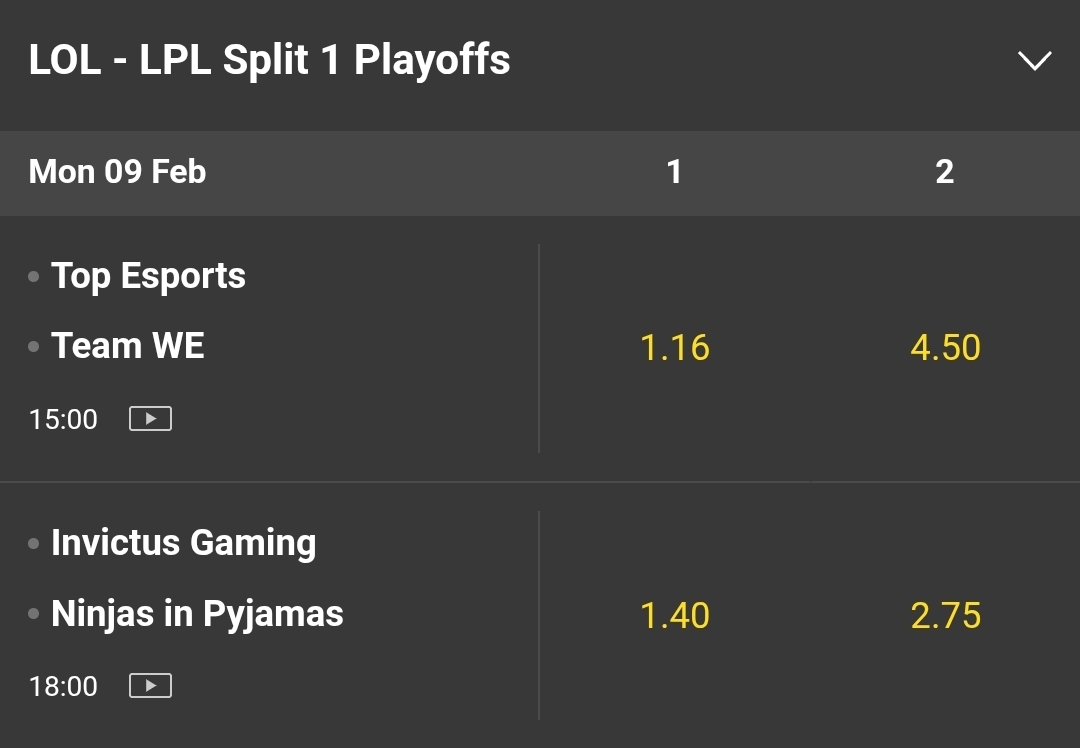Viewport: 1080px width, 748px height.
Task: Bet on Top Esports at odds 1.16
Action: (x=675, y=348)
